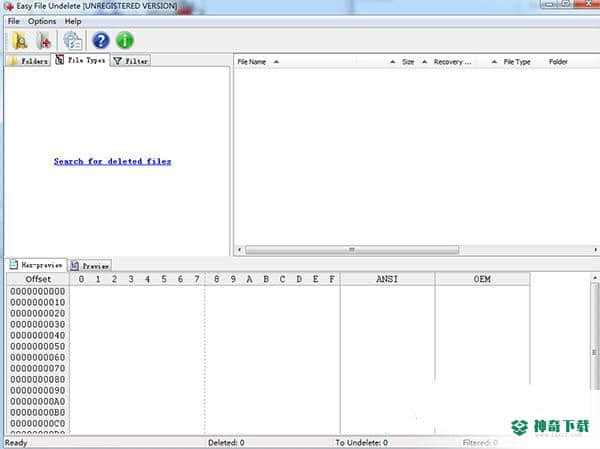Click the Filtered: 0 status entry

(480, 443)
